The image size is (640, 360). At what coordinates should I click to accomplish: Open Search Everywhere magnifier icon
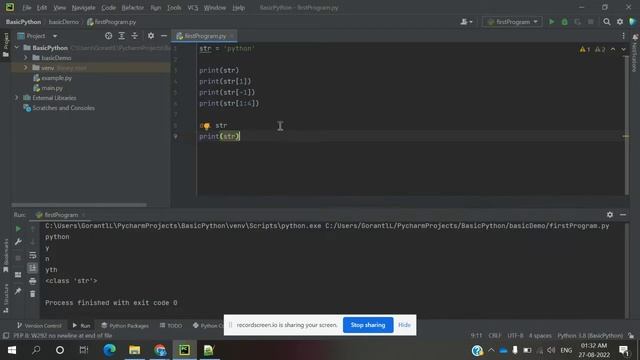[x=607, y=22]
